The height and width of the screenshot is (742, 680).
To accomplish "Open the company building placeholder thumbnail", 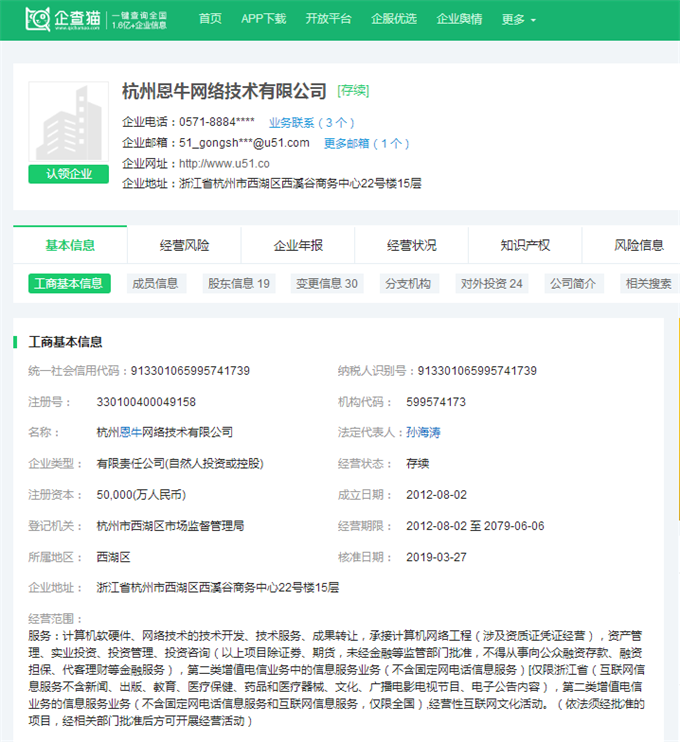I will click(69, 122).
